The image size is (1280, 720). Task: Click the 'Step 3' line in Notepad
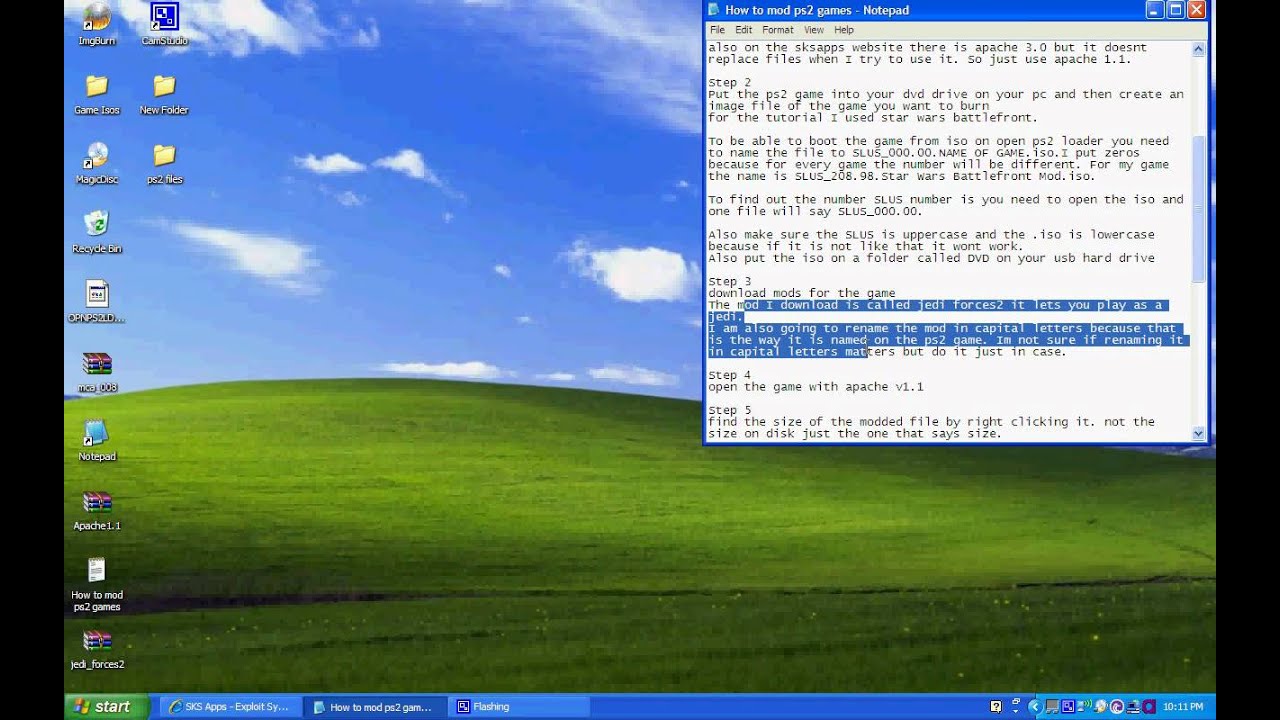click(729, 282)
